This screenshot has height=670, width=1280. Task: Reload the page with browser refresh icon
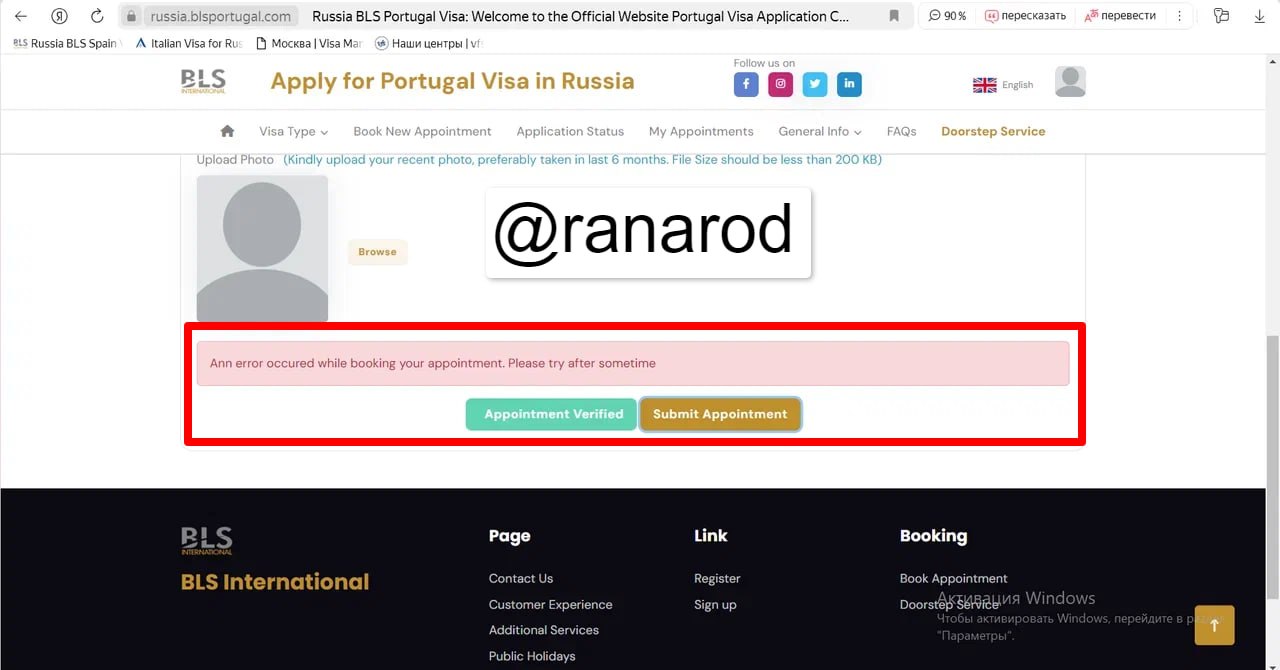[97, 16]
